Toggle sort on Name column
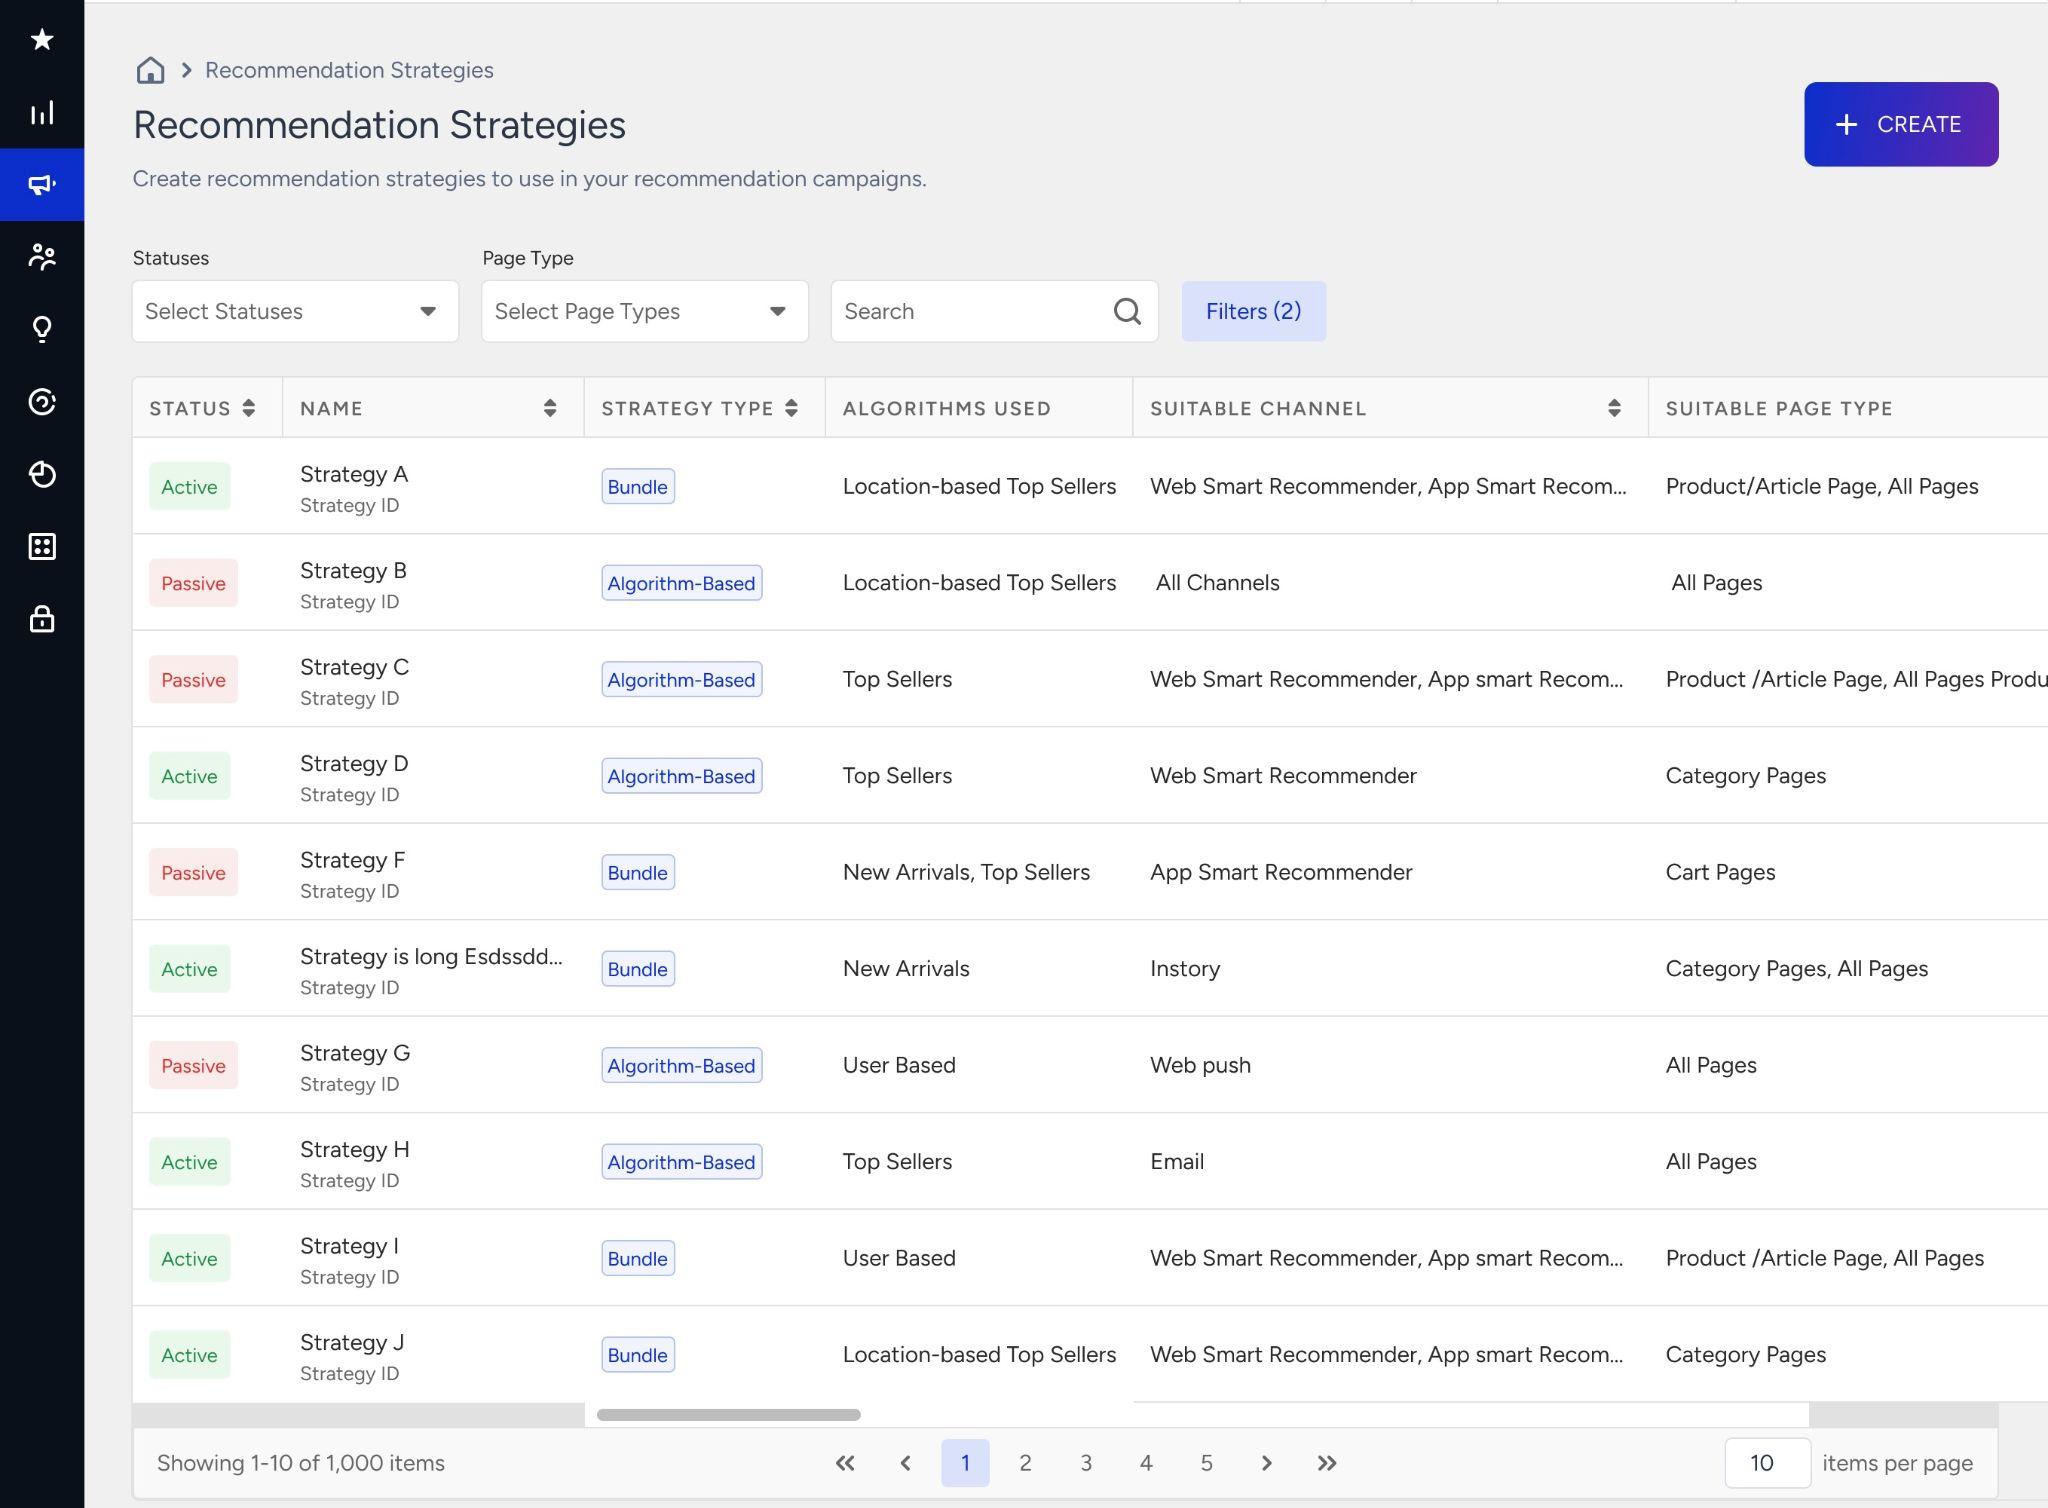Viewport: 2048px width, 1508px height. (x=550, y=408)
